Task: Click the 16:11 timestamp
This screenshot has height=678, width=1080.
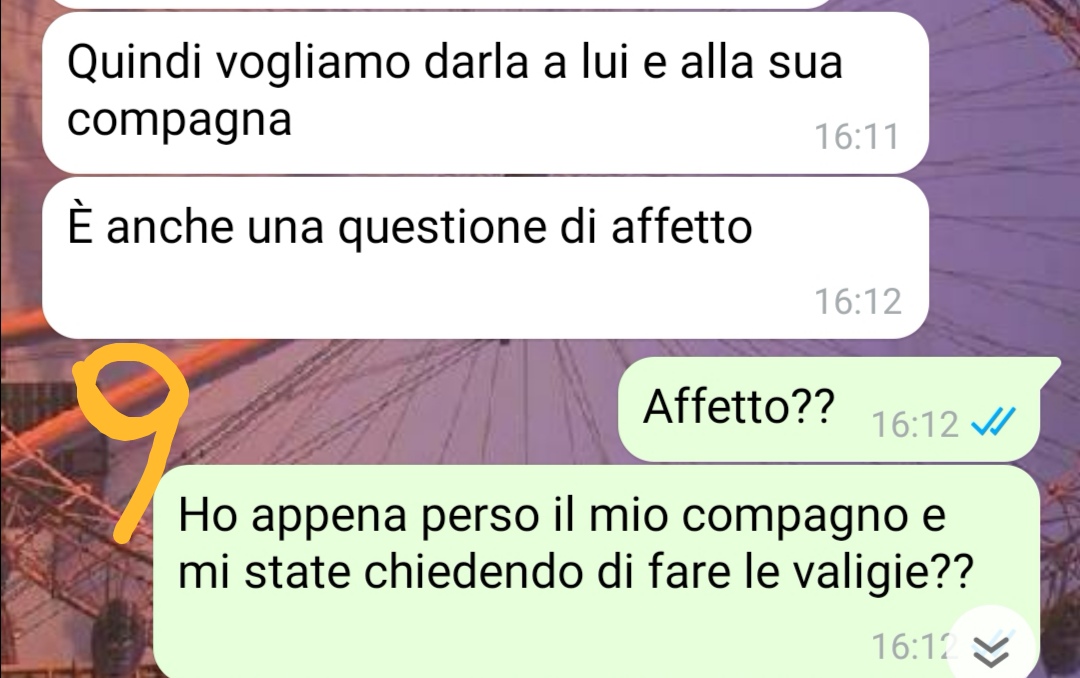Action: [857, 136]
